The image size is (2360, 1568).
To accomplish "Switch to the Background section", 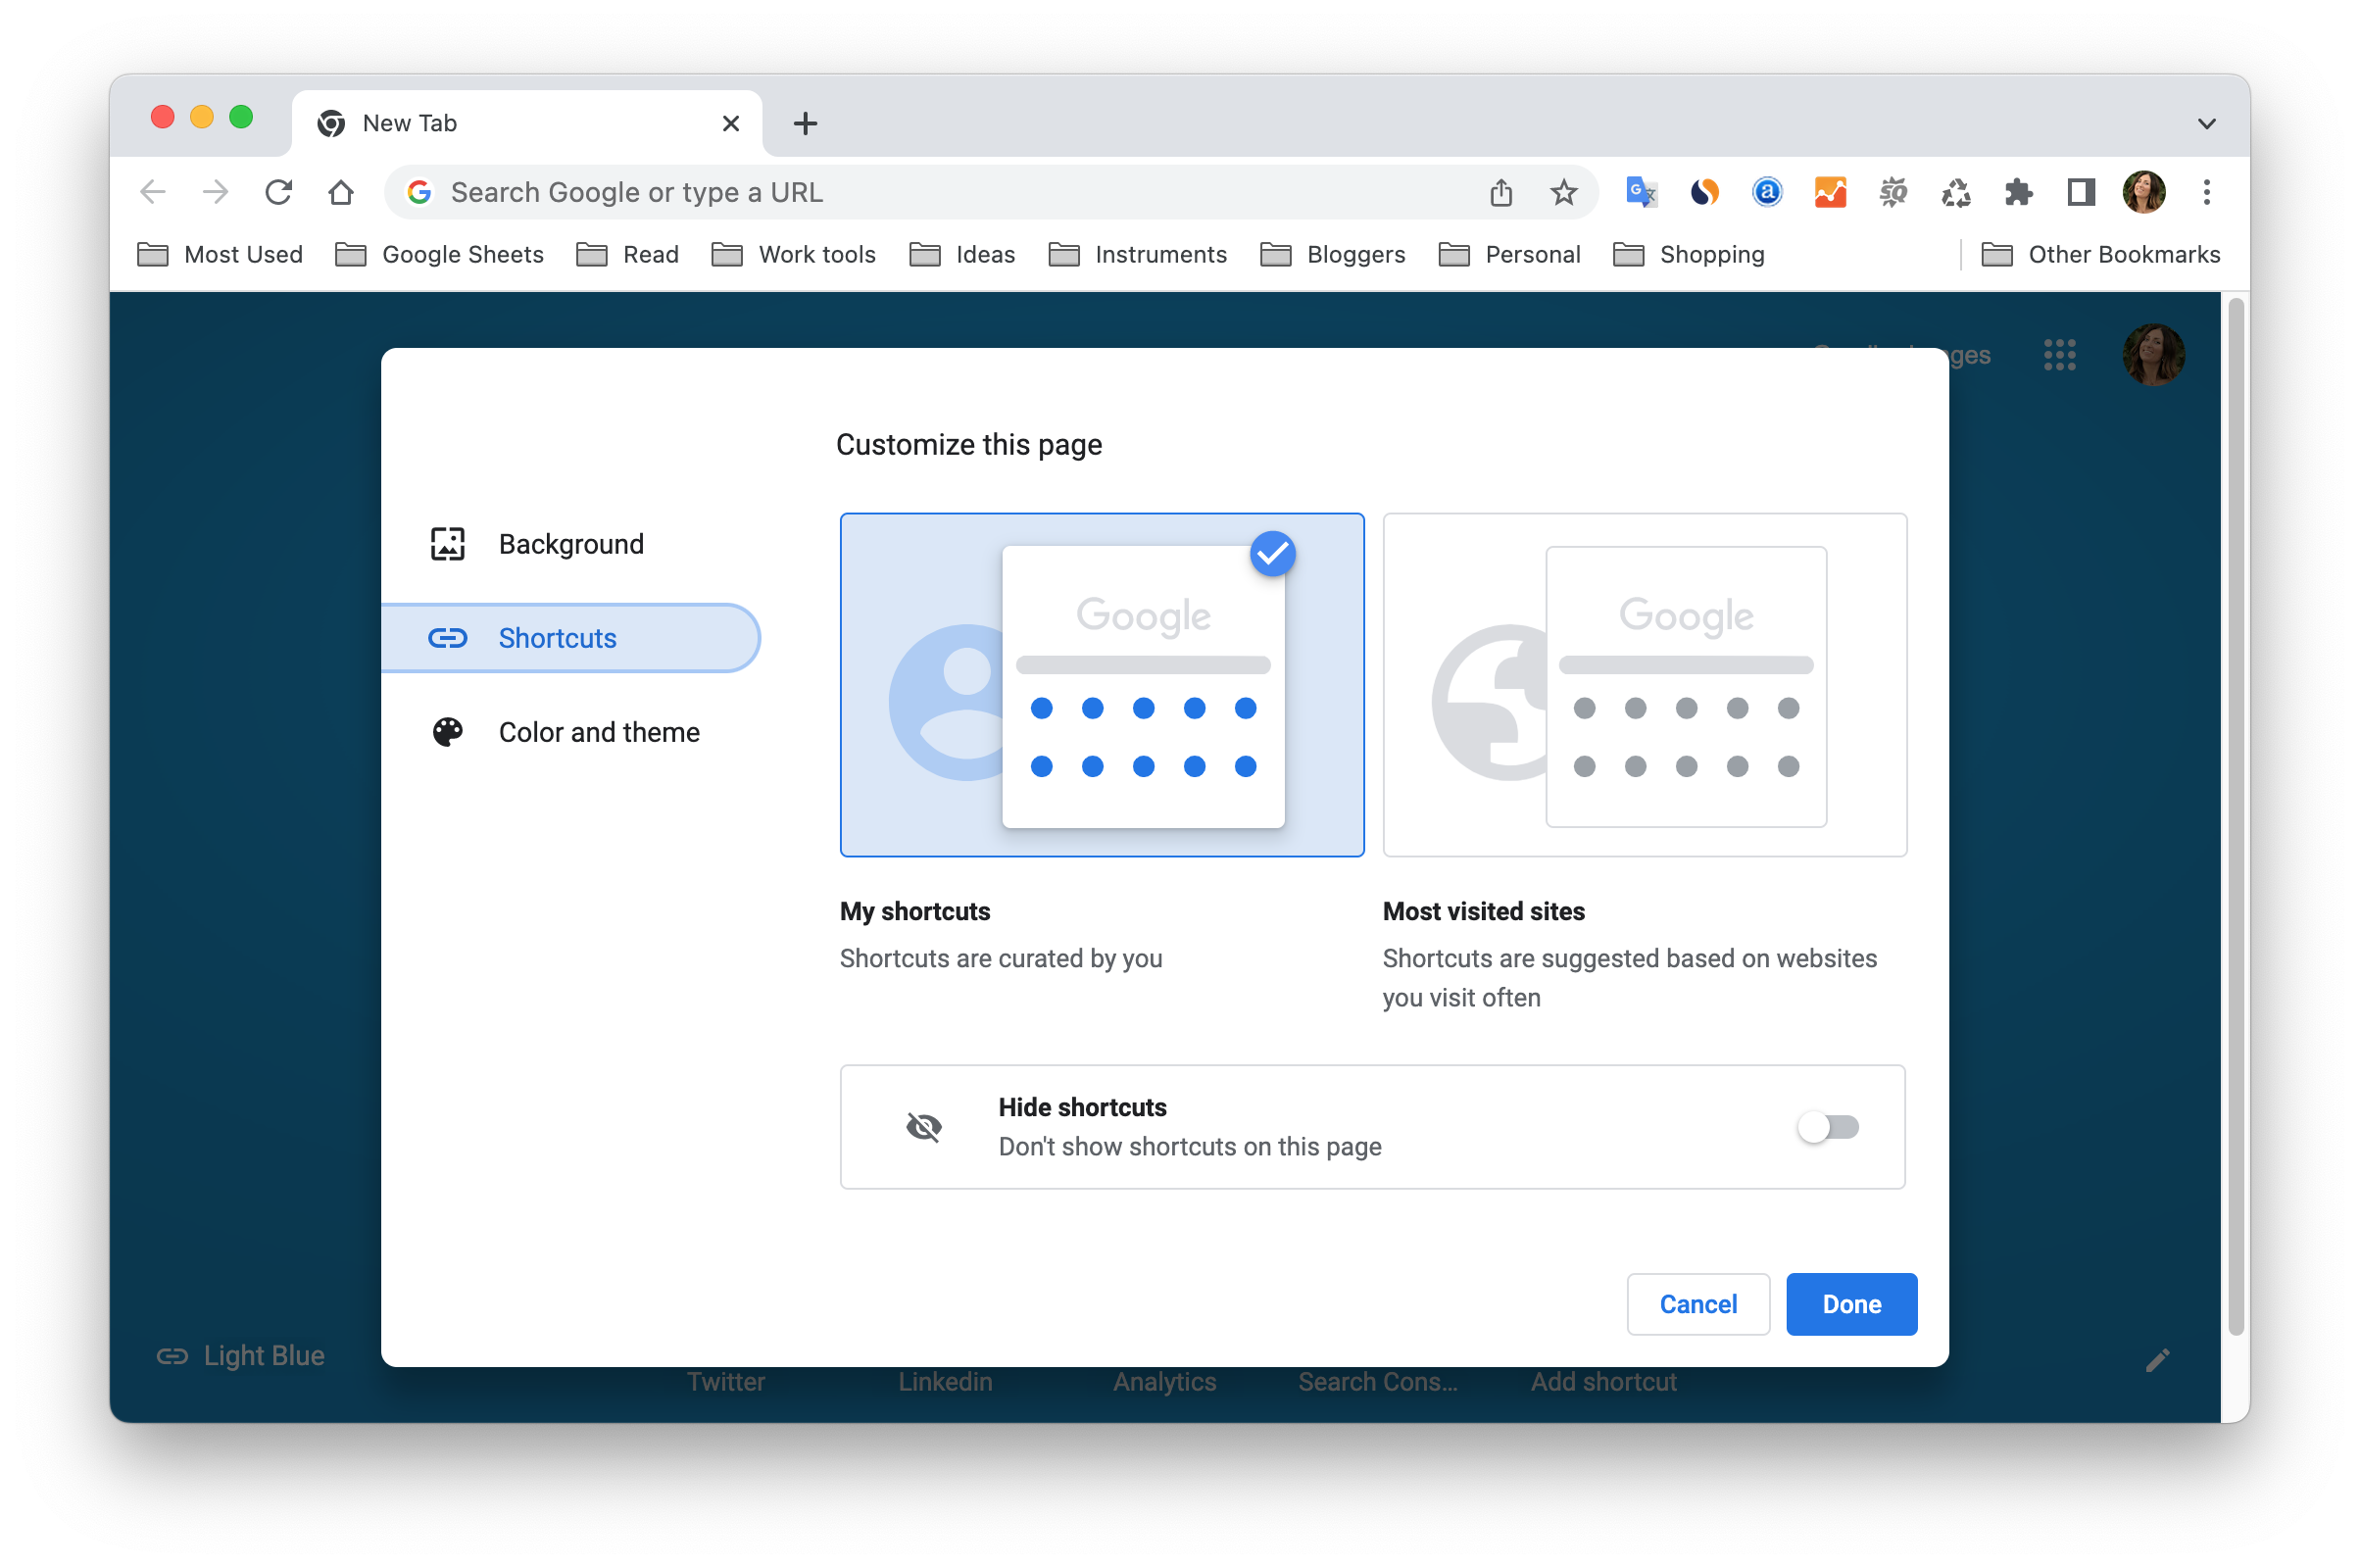I will 570,544.
